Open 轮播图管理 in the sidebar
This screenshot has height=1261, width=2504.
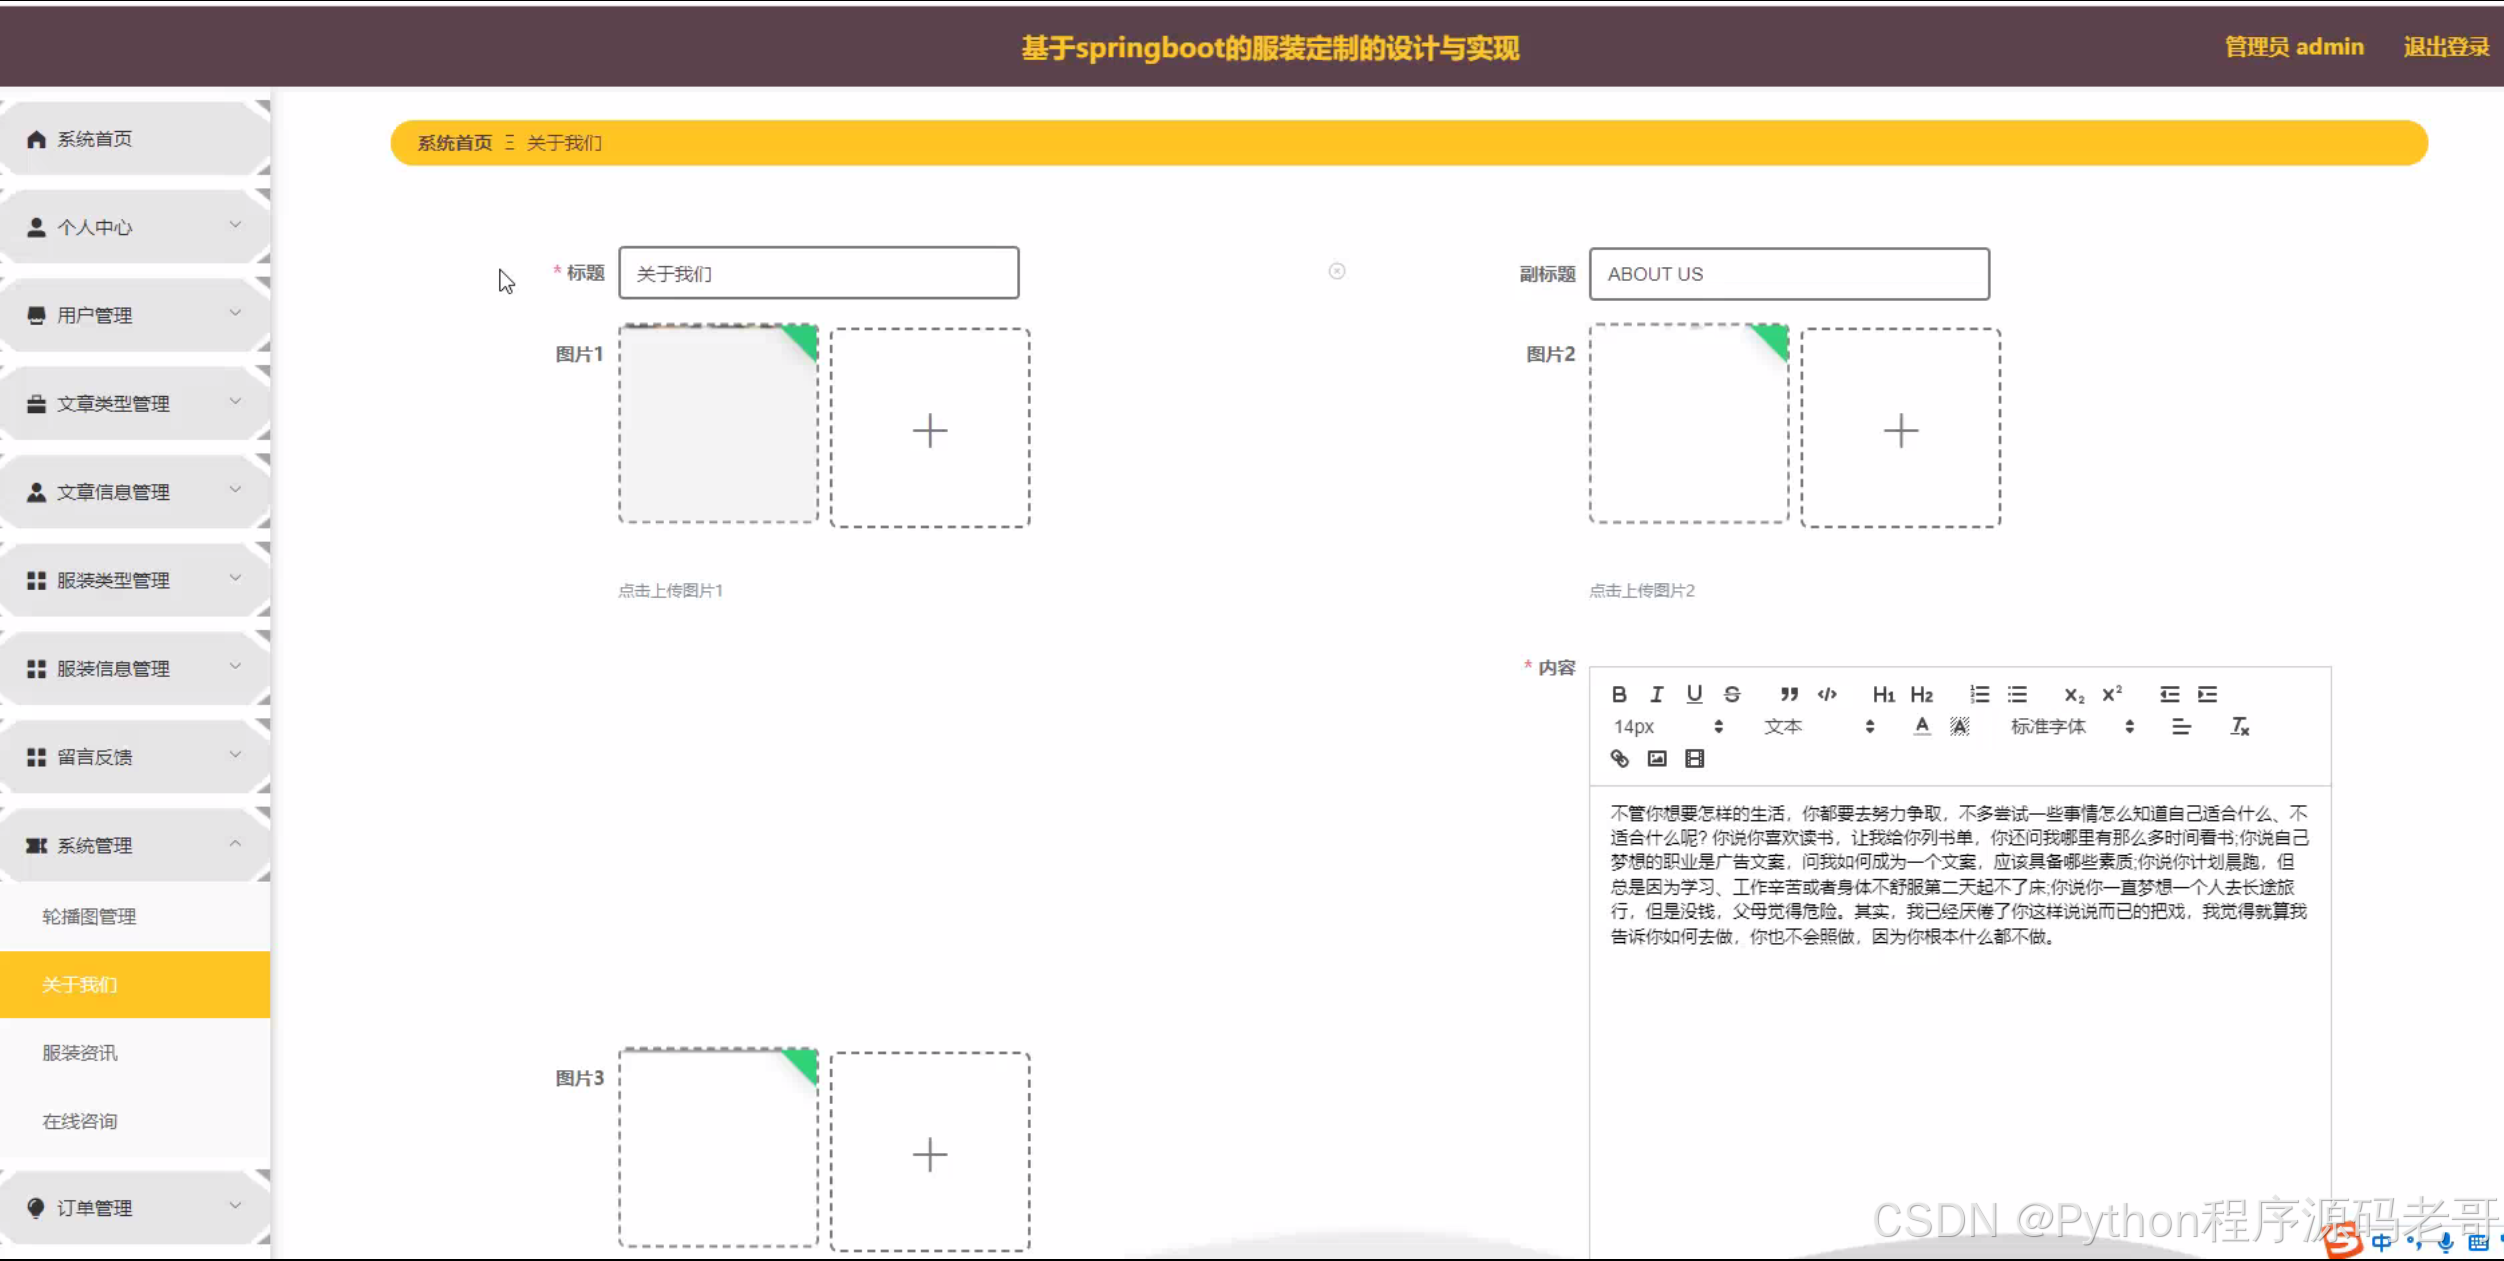point(89,916)
